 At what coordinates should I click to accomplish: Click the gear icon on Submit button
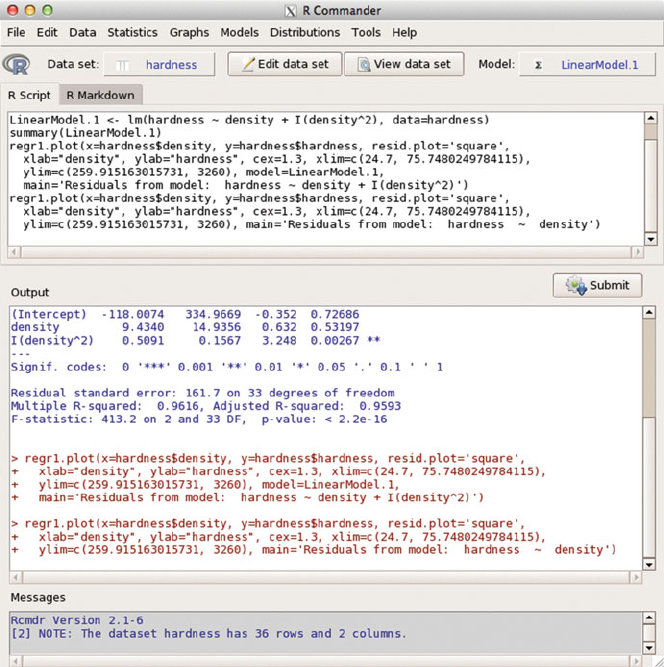[x=576, y=285]
